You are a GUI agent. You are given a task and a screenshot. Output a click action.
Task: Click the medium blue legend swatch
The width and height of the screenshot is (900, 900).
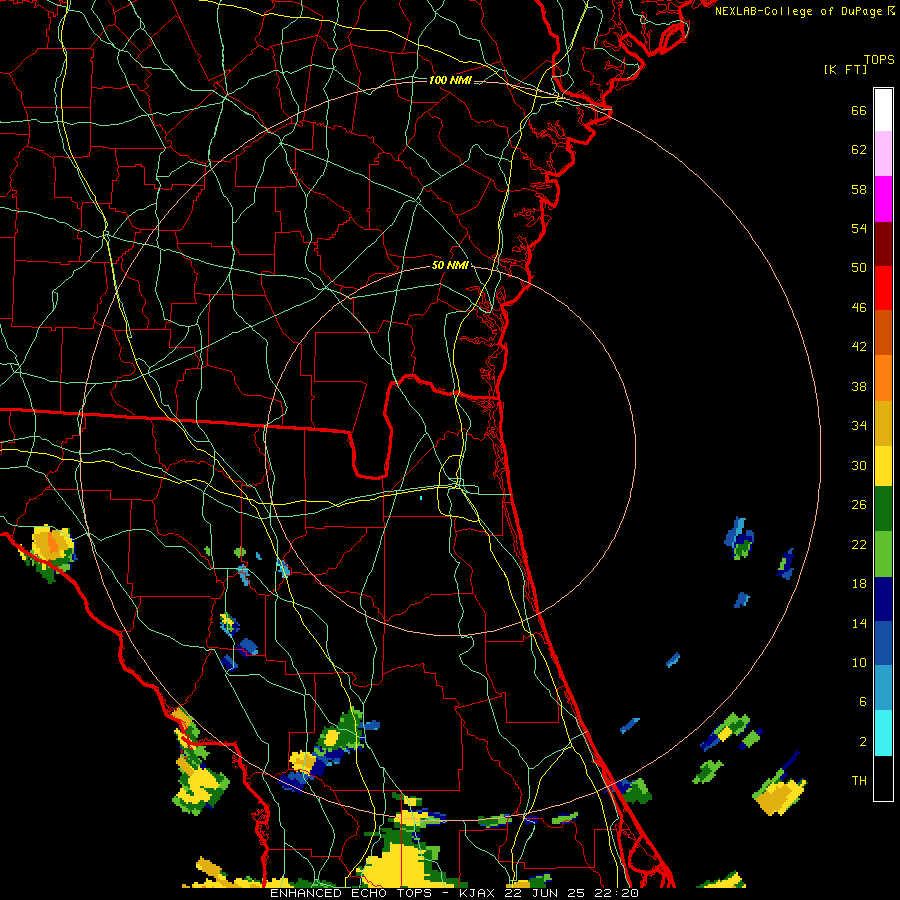point(883,643)
